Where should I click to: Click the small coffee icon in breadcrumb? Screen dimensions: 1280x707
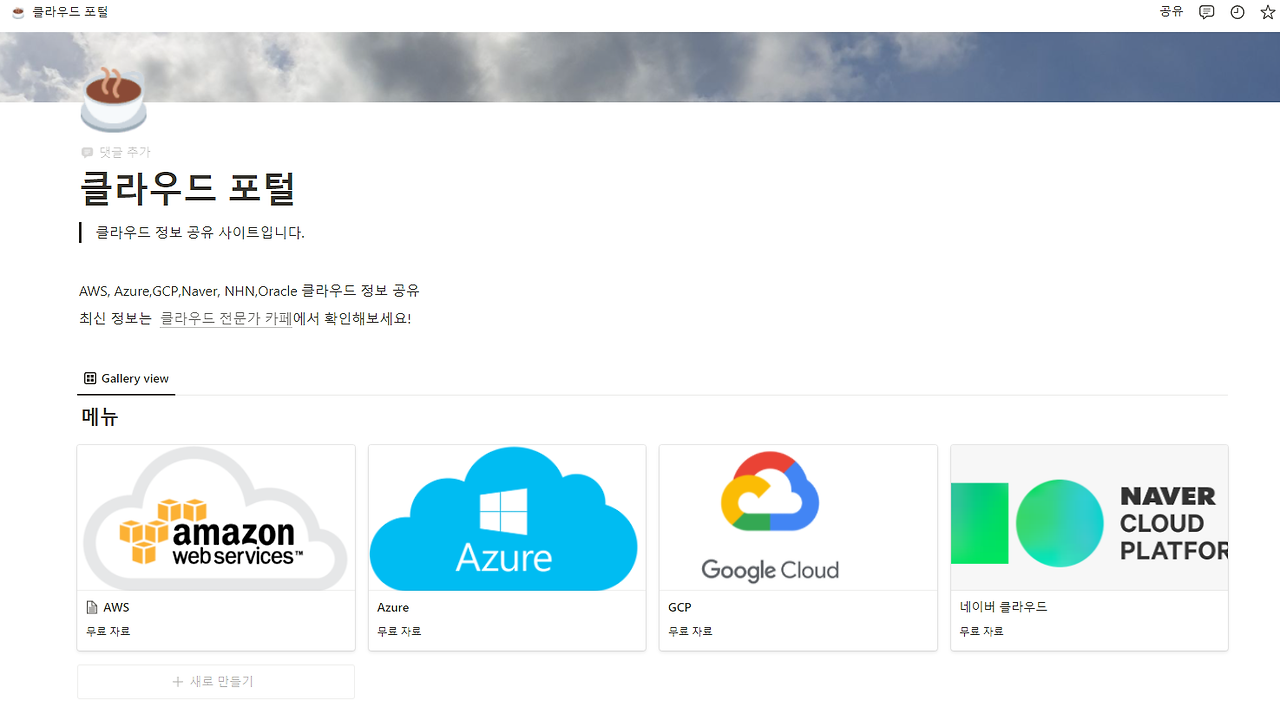coord(17,12)
